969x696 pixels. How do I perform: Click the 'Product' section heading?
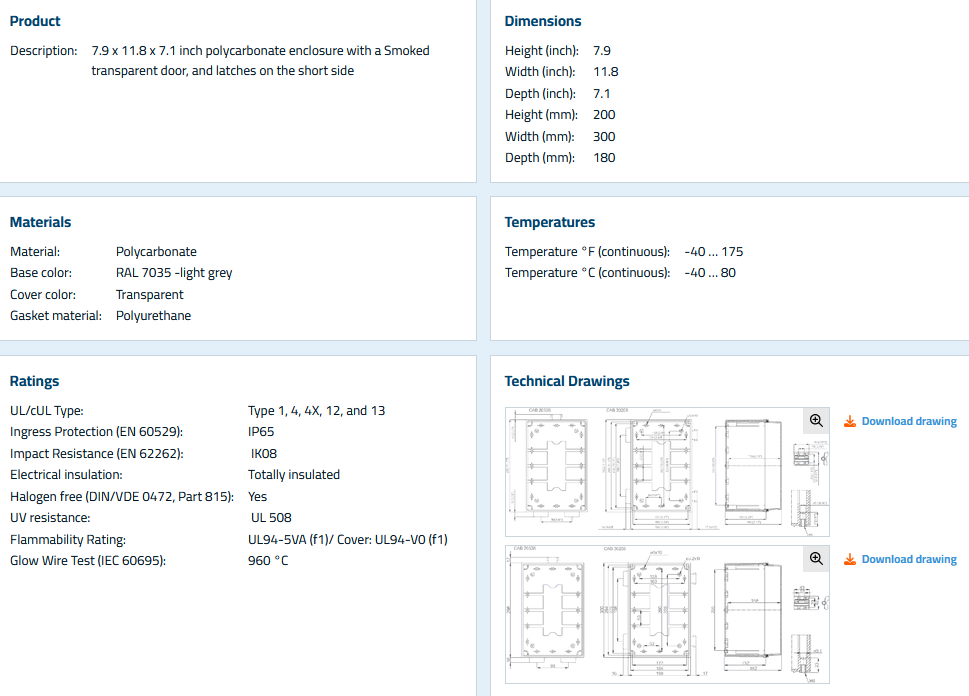pyautogui.click(x=35, y=21)
